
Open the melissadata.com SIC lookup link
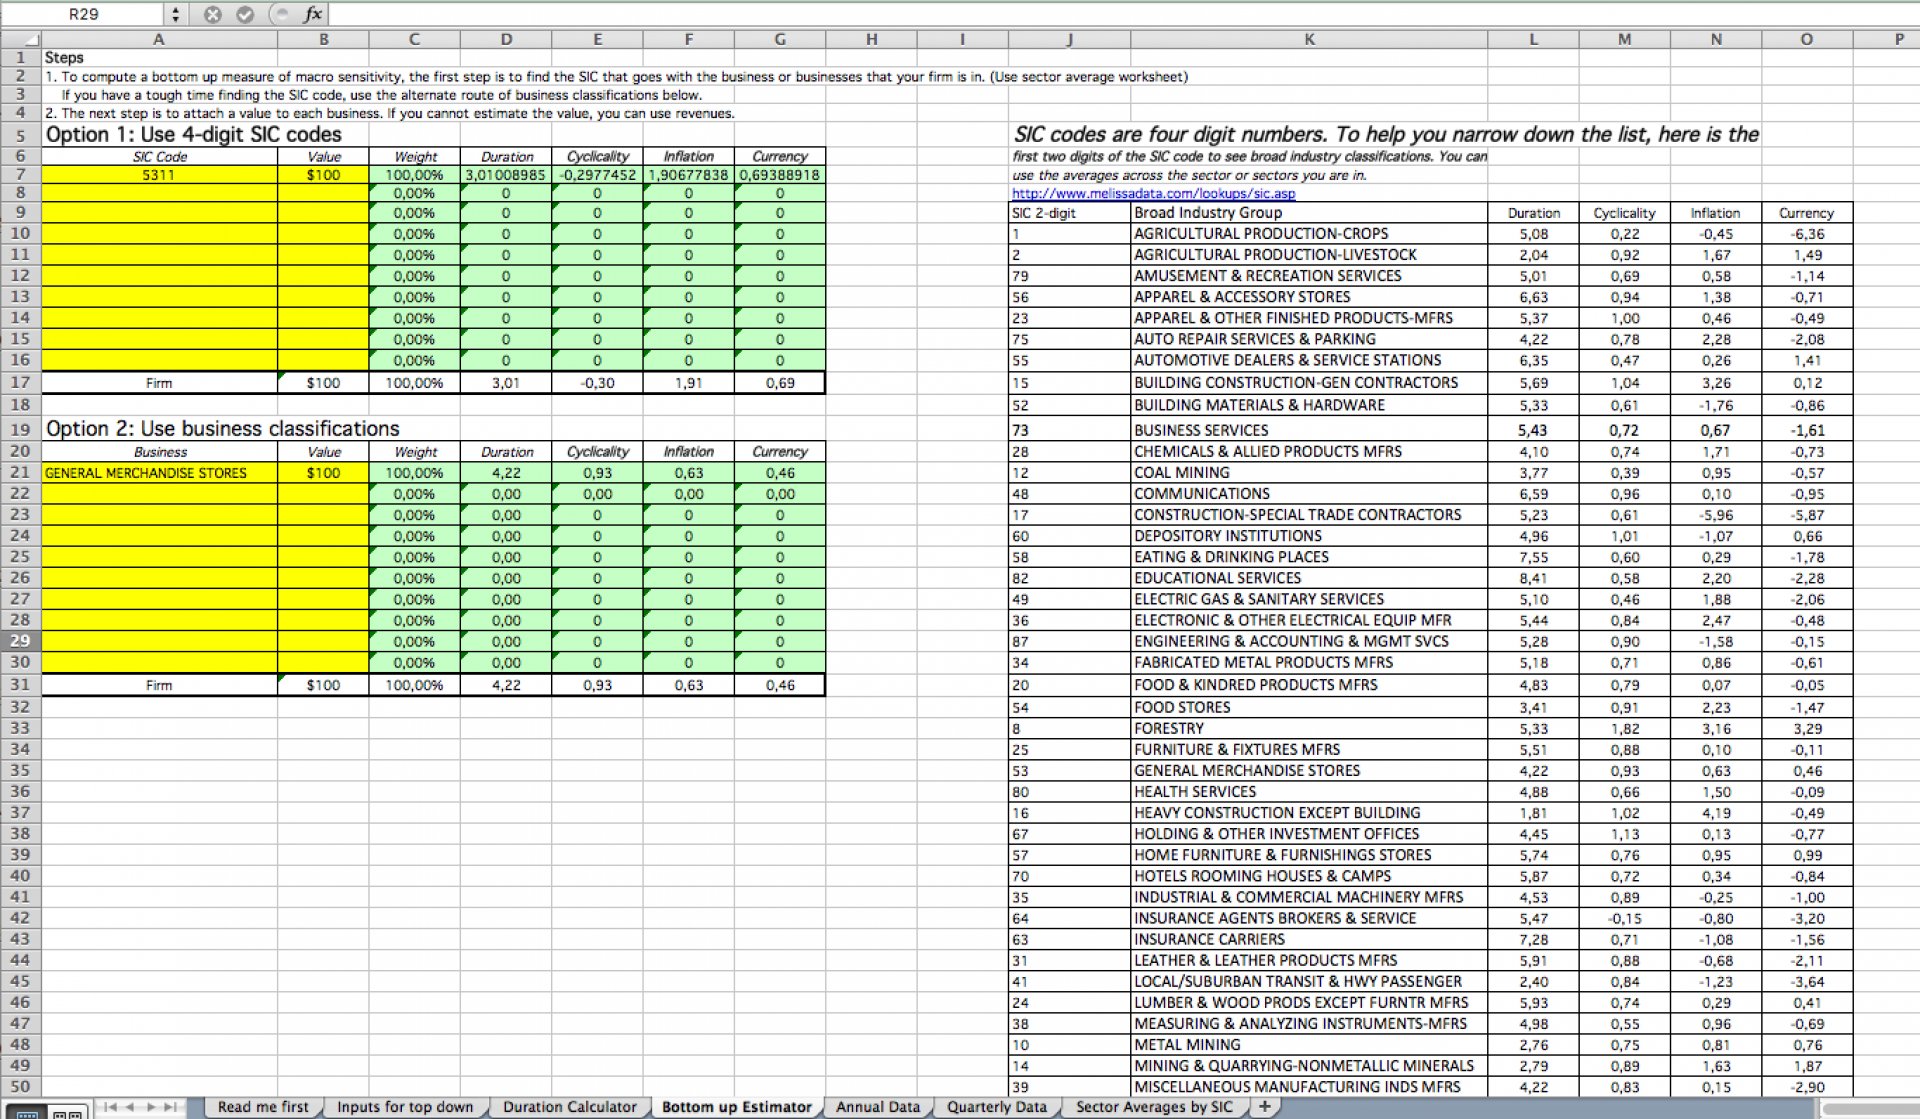pyautogui.click(x=1153, y=194)
